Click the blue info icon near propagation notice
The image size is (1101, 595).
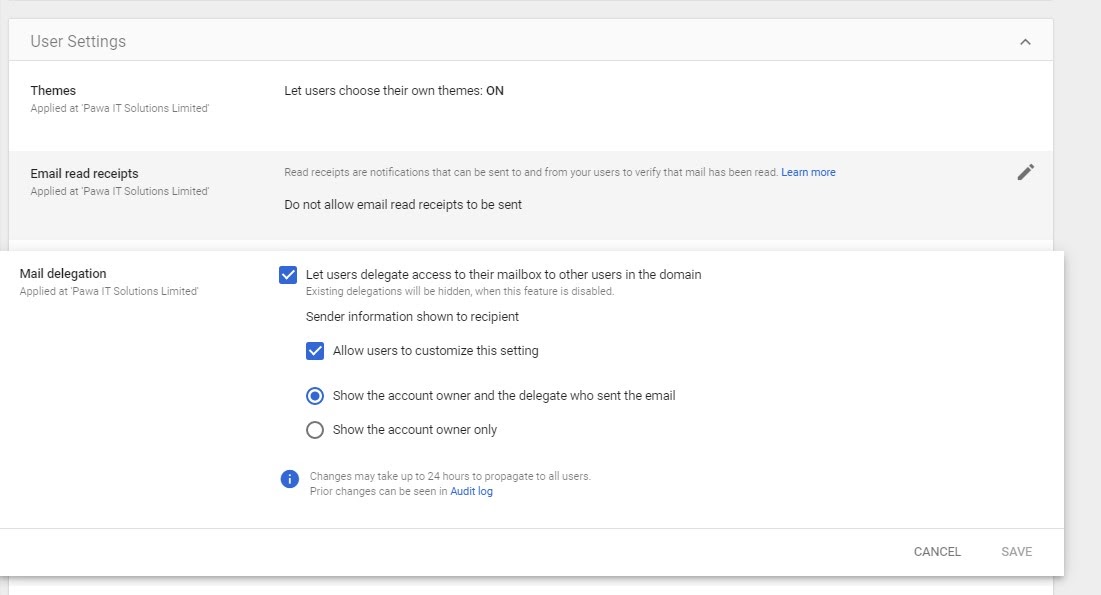289,479
